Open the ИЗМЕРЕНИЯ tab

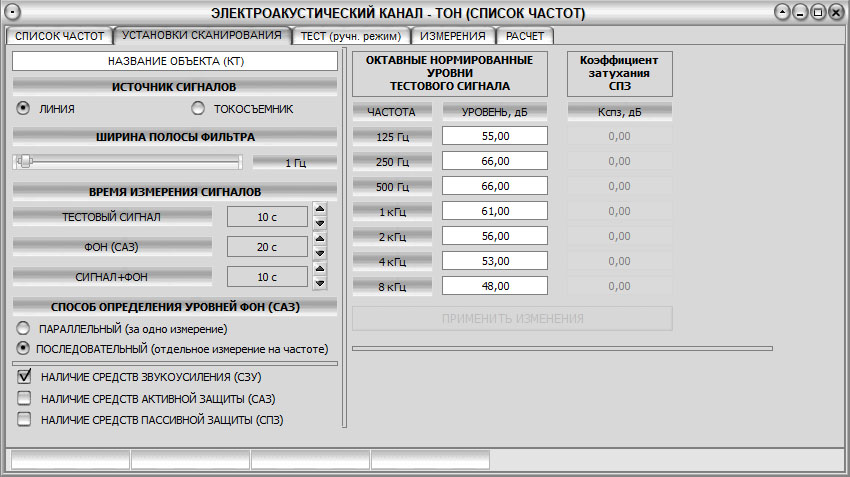tap(453, 36)
